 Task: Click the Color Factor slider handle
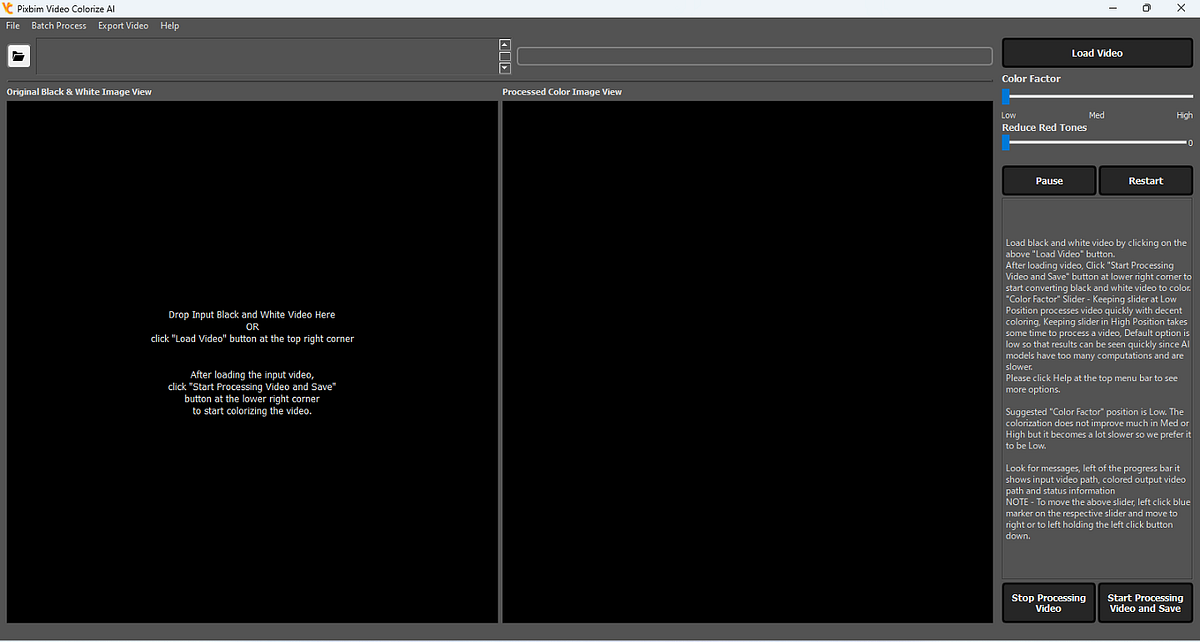click(x=1006, y=97)
